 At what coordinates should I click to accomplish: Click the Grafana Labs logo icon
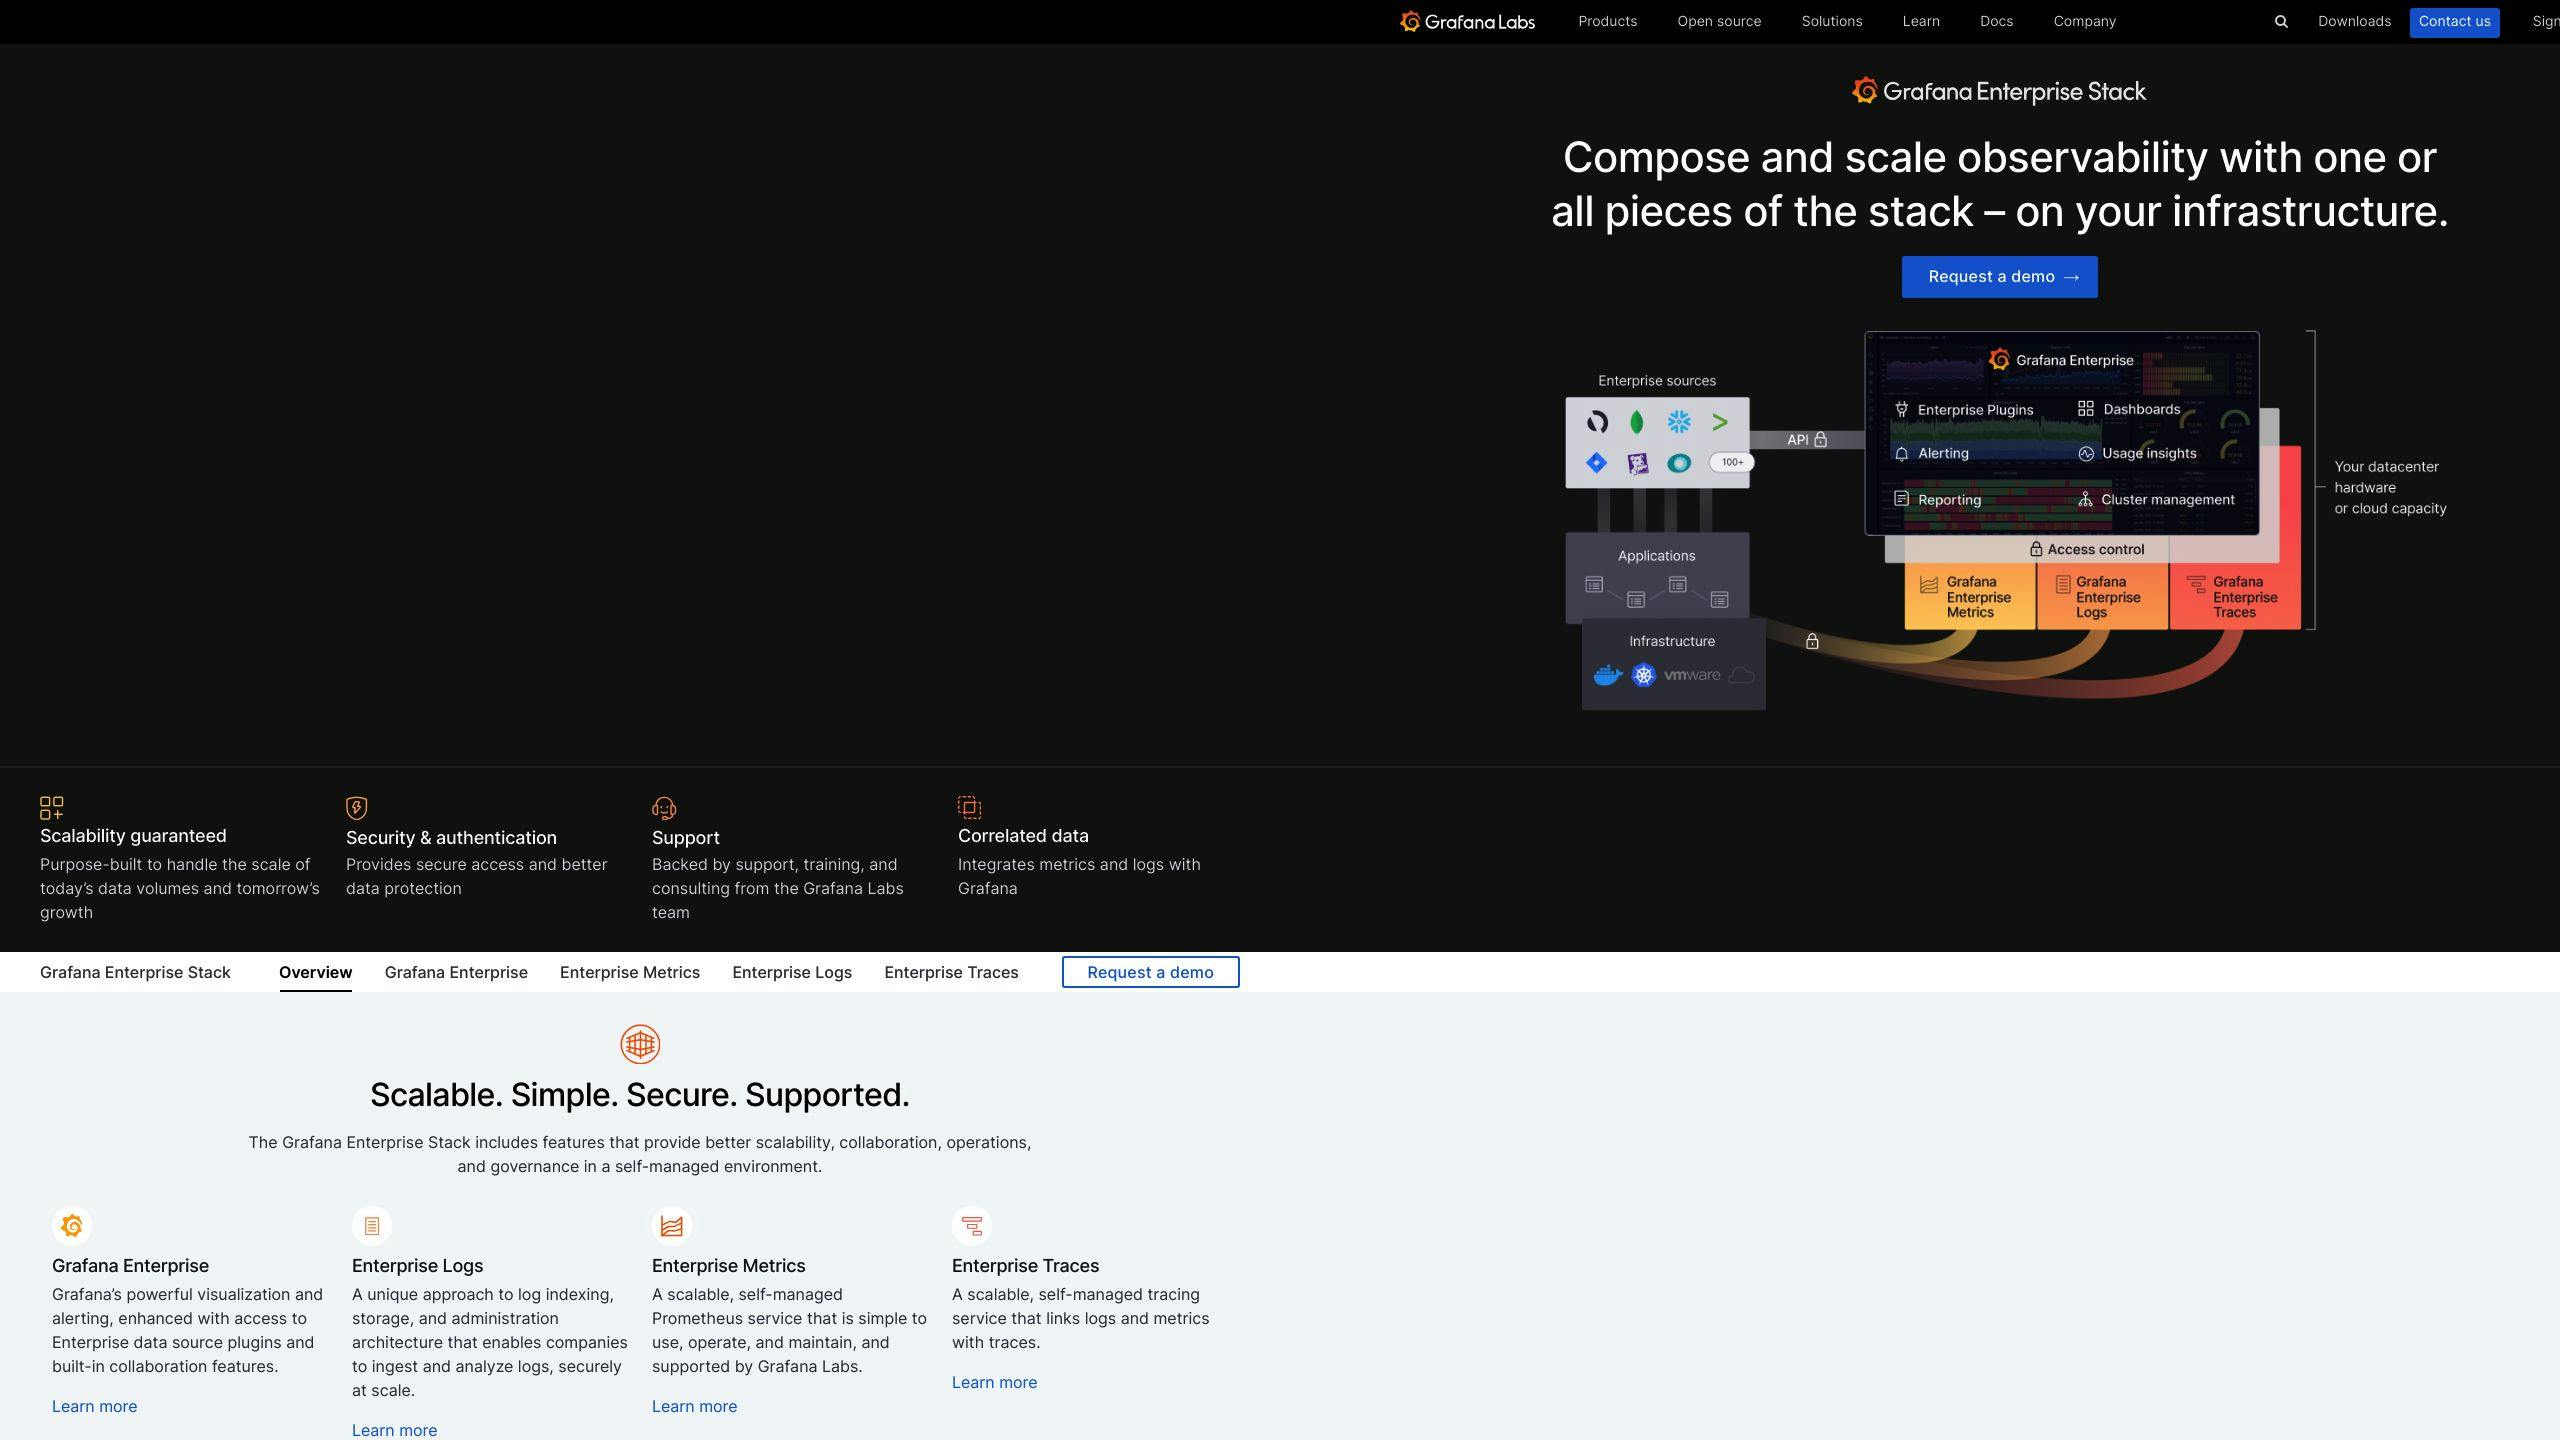pyautogui.click(x=1407, y=21)
